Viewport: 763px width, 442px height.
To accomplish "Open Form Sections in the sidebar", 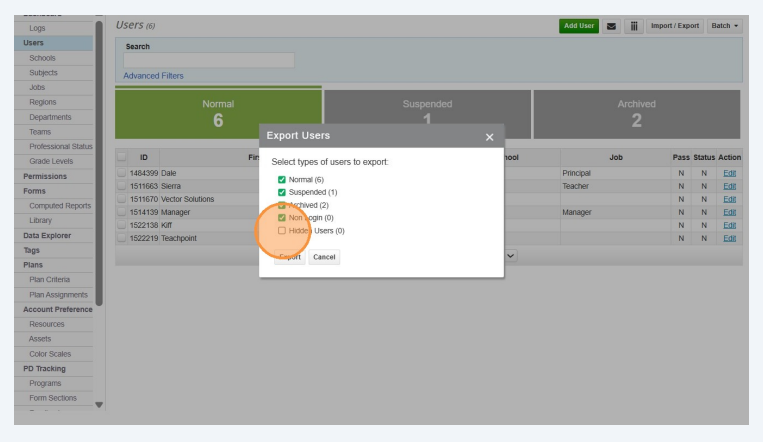I will pos(53,398).
